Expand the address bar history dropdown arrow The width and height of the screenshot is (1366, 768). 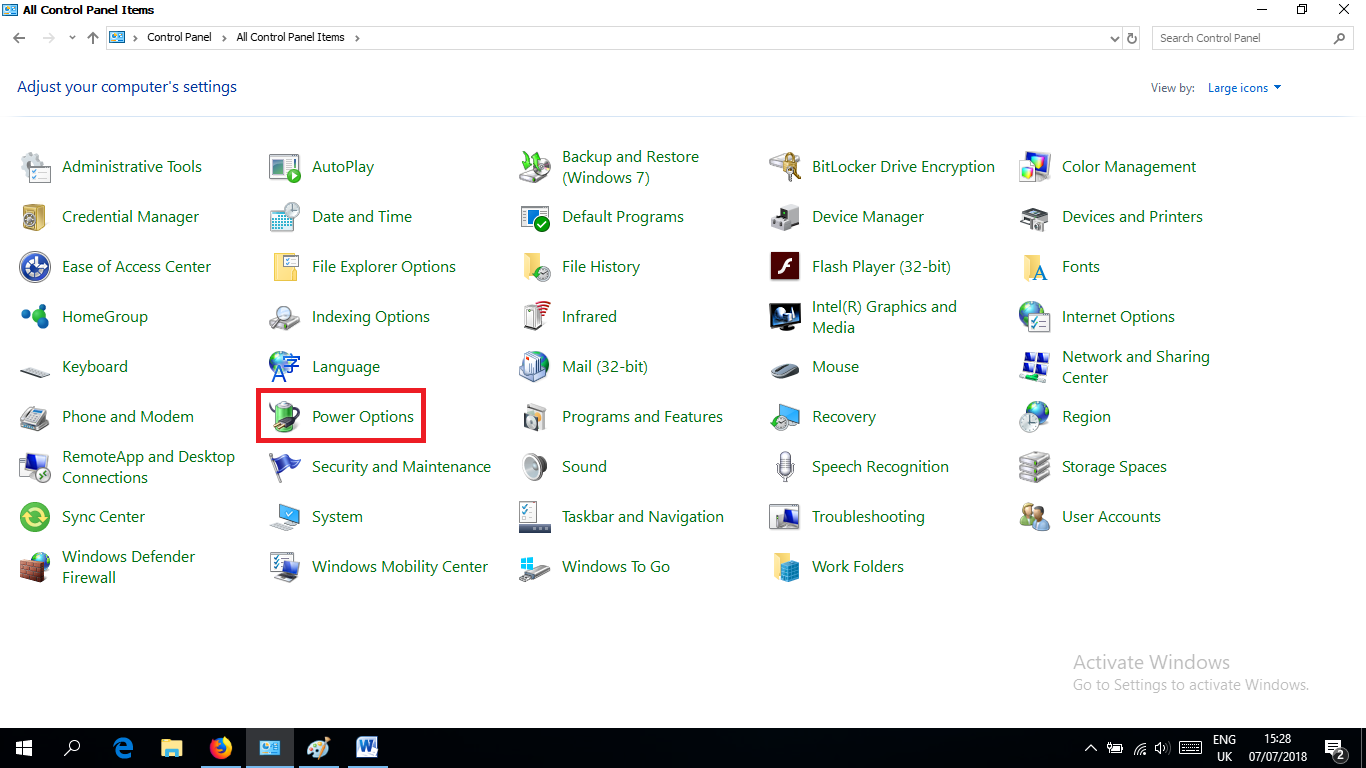[x=1115, y=38]
